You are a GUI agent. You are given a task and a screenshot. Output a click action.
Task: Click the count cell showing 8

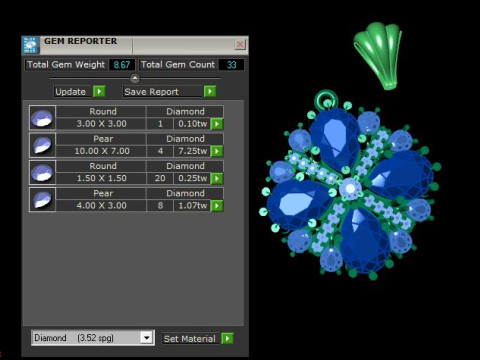pyautogui.click(x=160, y=205)
